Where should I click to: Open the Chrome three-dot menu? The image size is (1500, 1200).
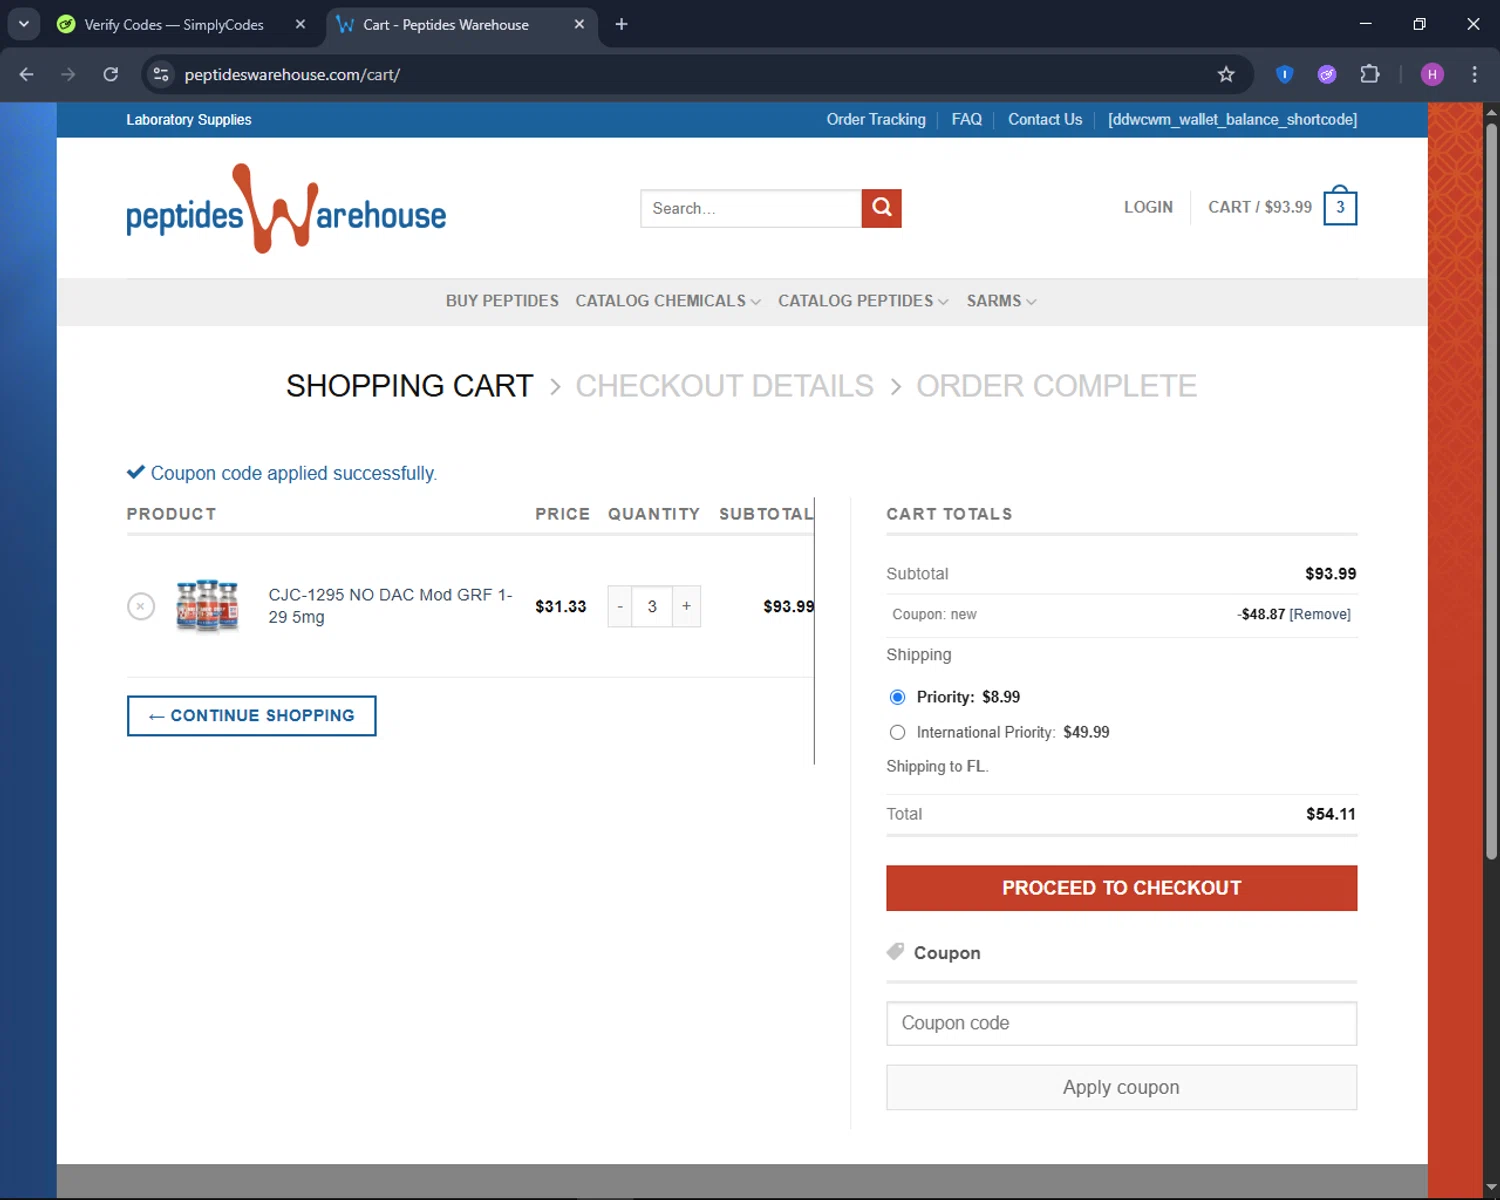point(1474,74)
